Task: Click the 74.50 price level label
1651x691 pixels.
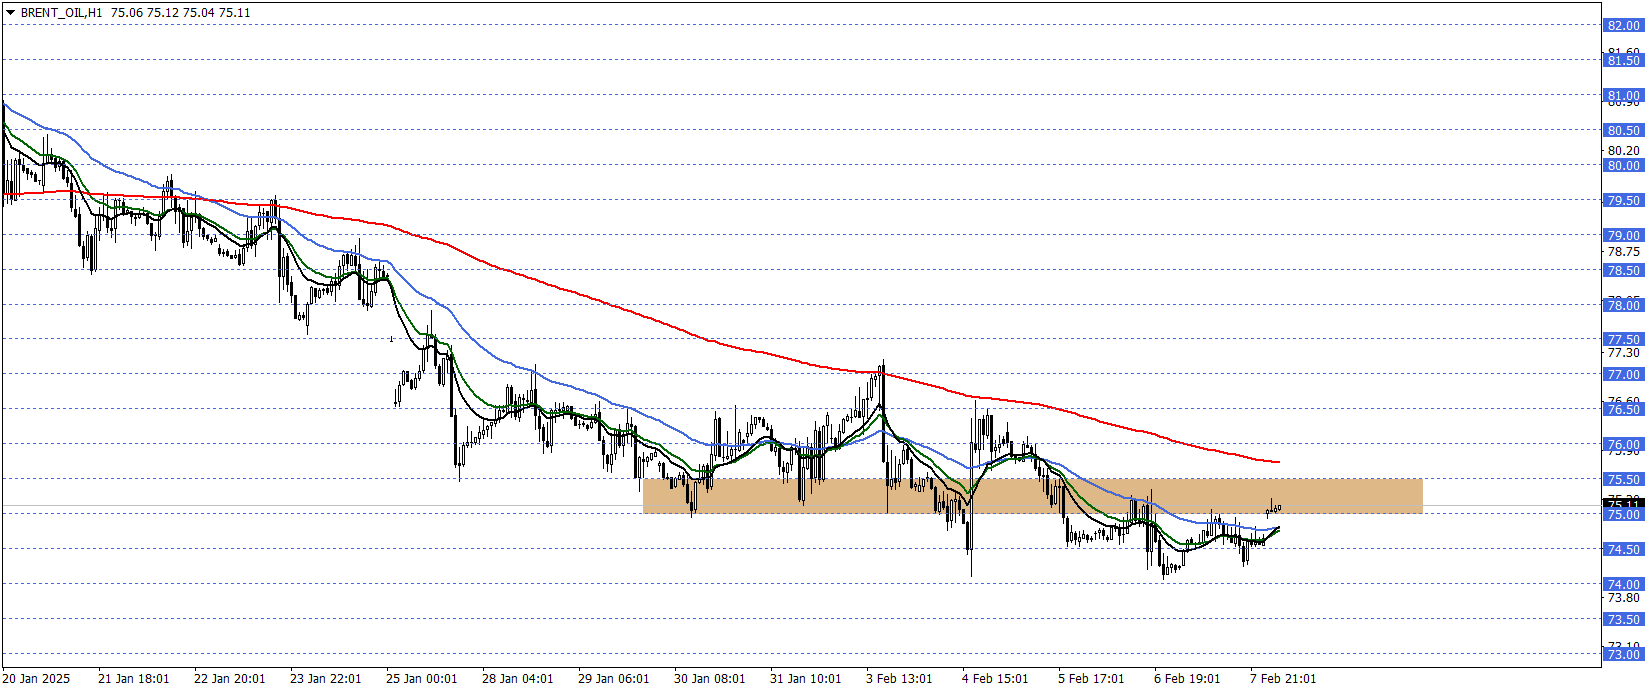Action: pyautogui.click(x=1623, y=550)
